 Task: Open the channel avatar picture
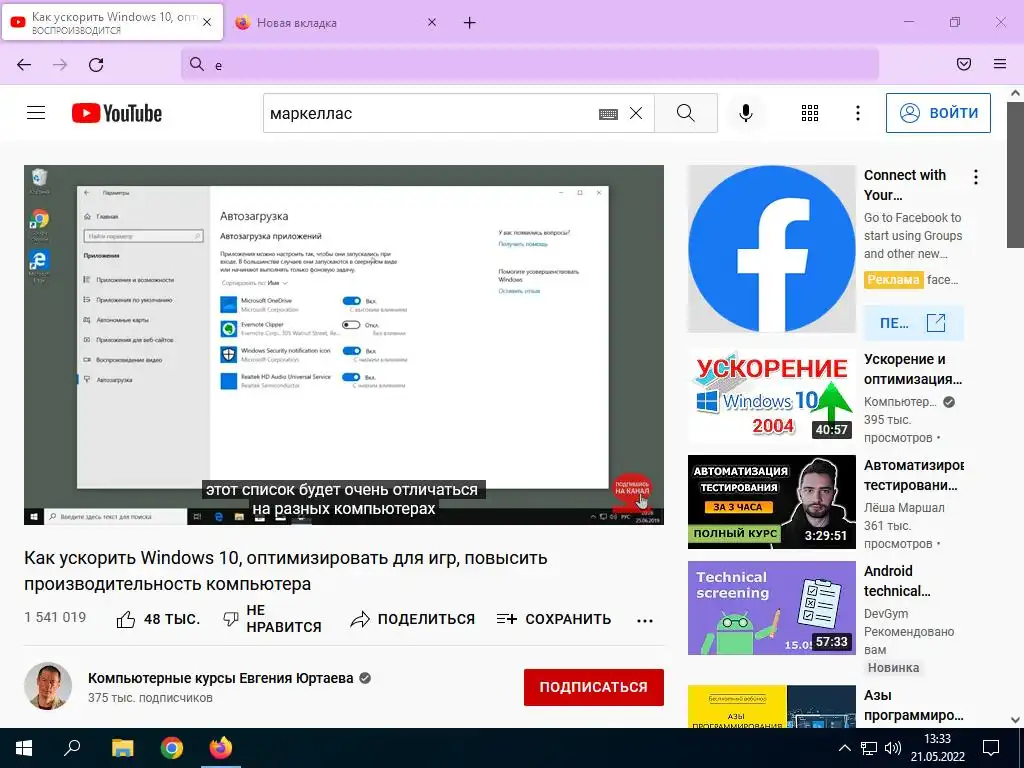(48, 686)
